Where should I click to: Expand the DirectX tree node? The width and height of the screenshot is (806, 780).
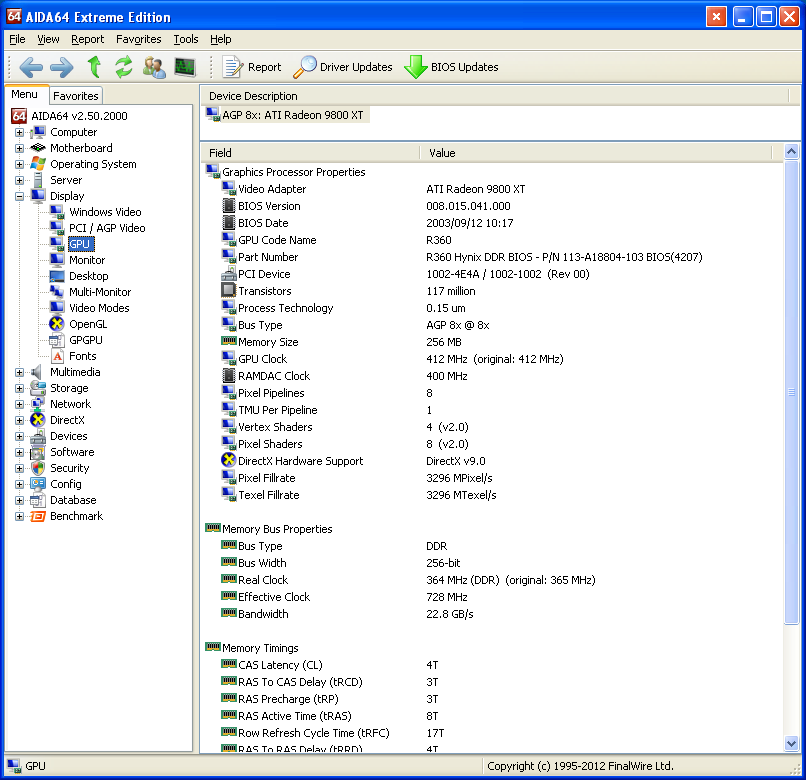20,421
